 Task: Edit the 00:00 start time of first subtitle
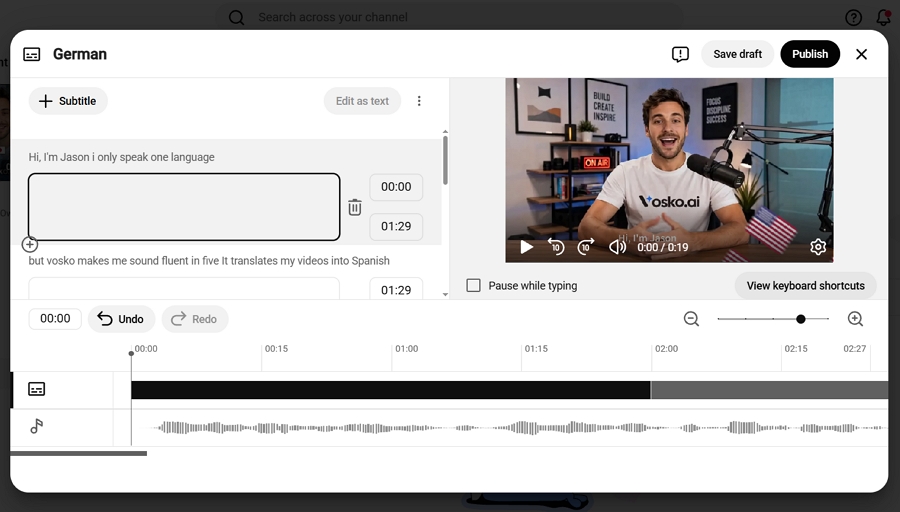click(396, 187)
